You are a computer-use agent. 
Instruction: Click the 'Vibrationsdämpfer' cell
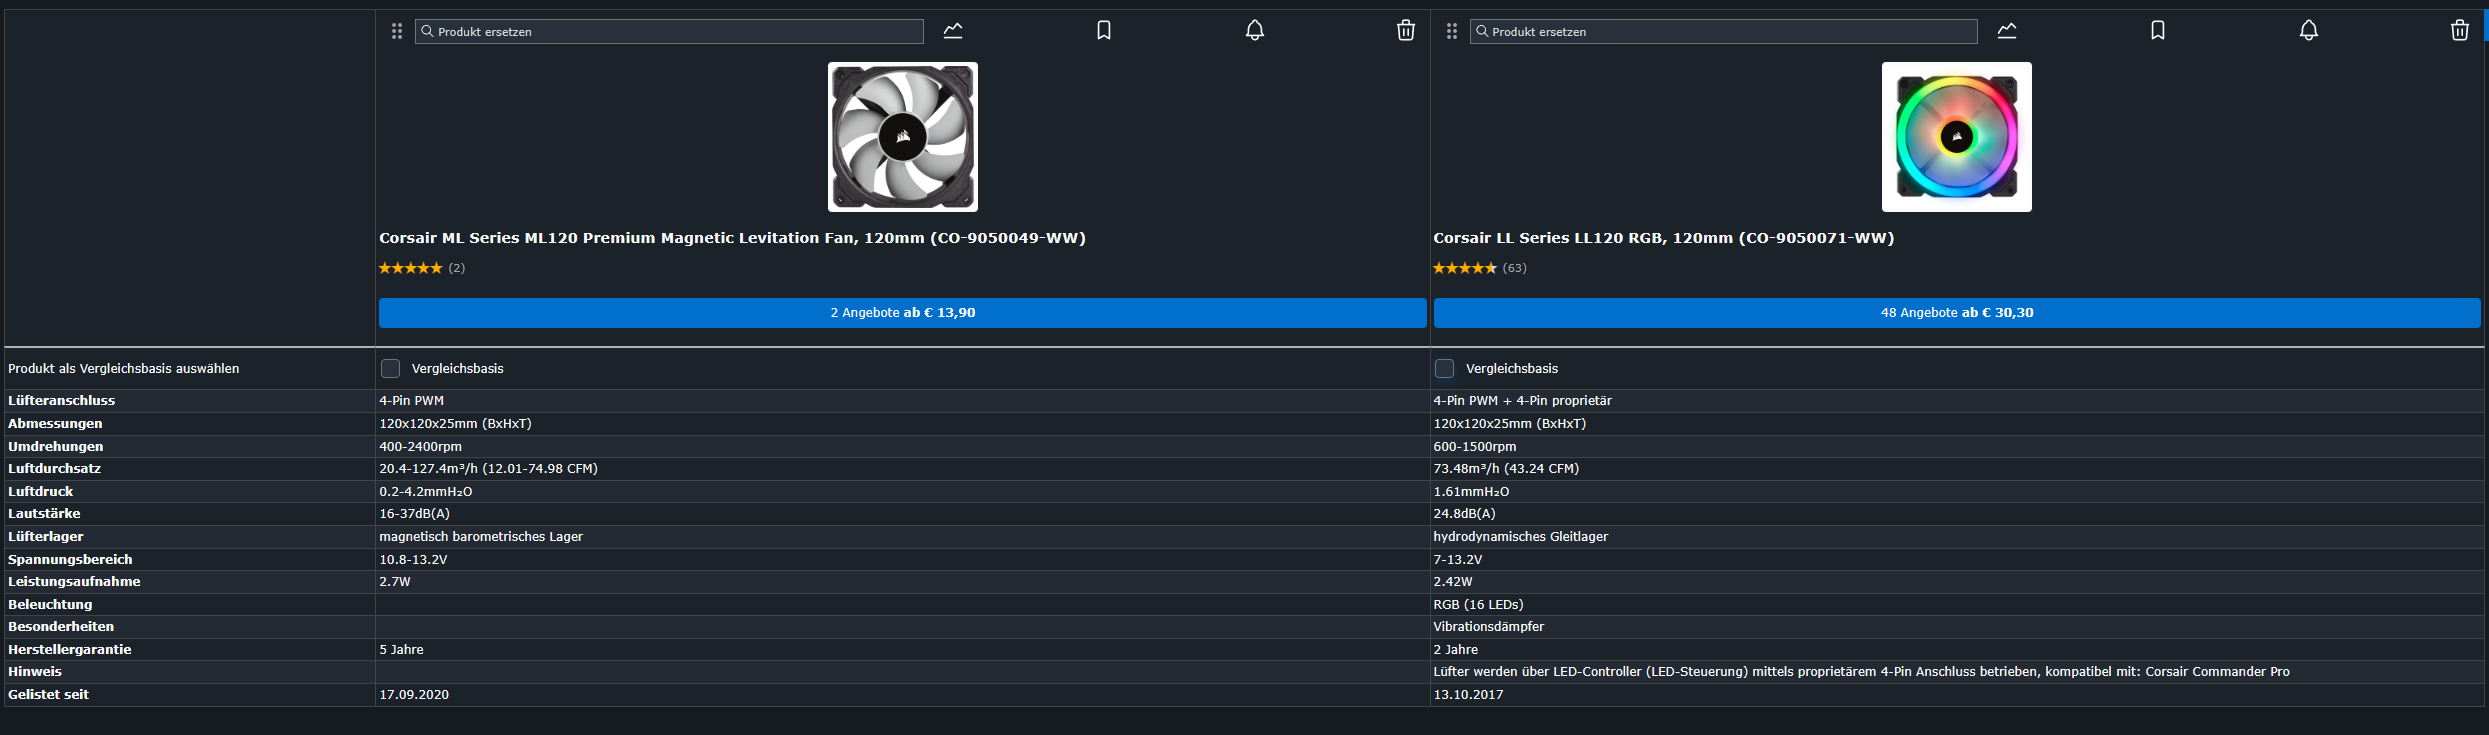coord(1489,627)
